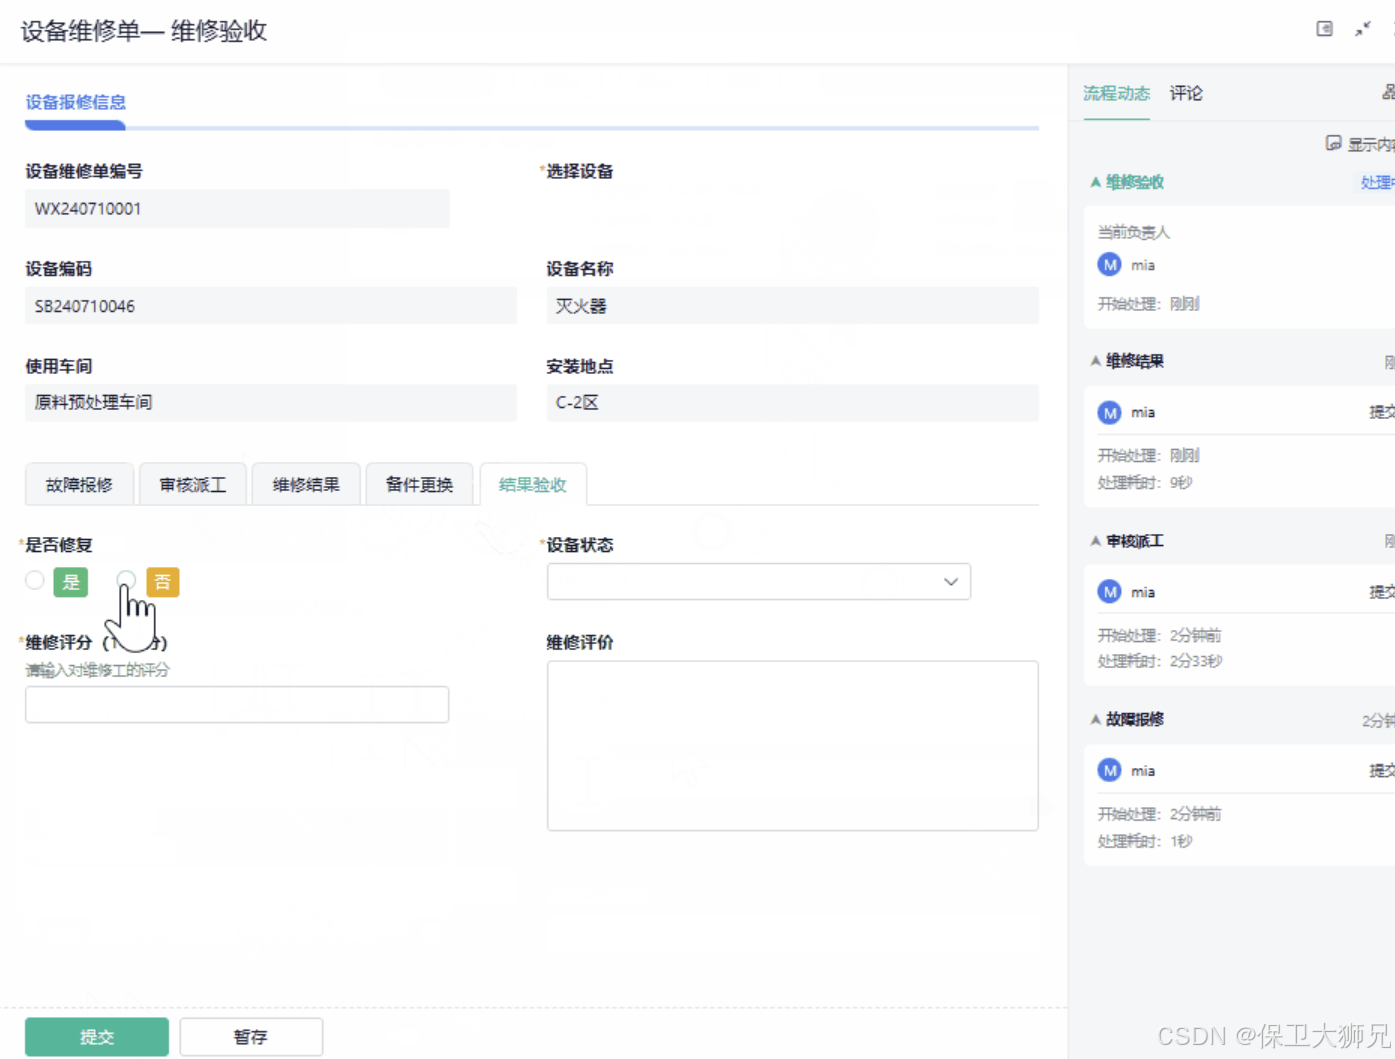Image resolution: width=1395 pixels, height=1059 pixels.
Task: Click mia's avatar under 当前负责人
Action: click(1109, 265)
